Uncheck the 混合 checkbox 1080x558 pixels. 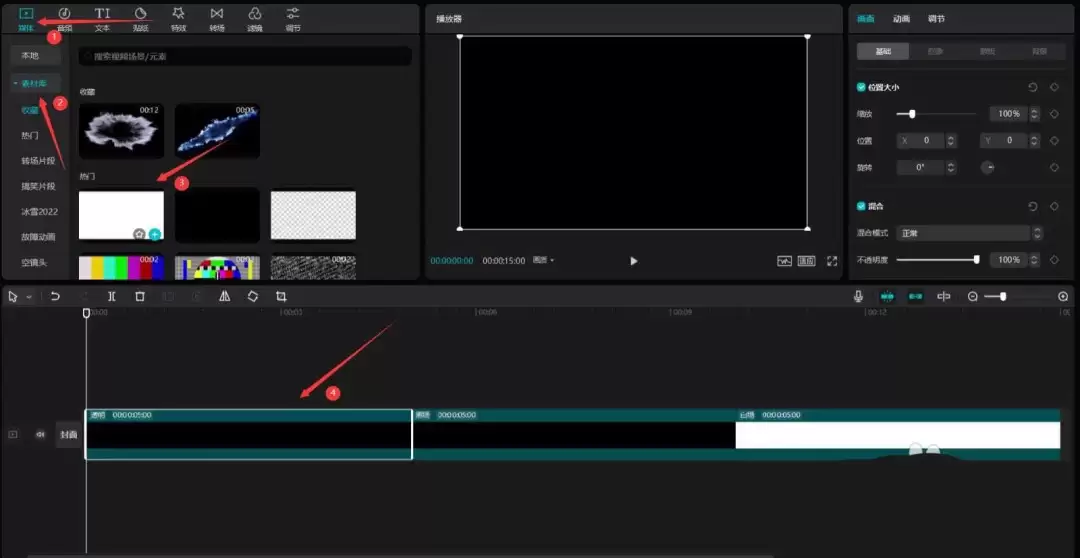[862, 206]
